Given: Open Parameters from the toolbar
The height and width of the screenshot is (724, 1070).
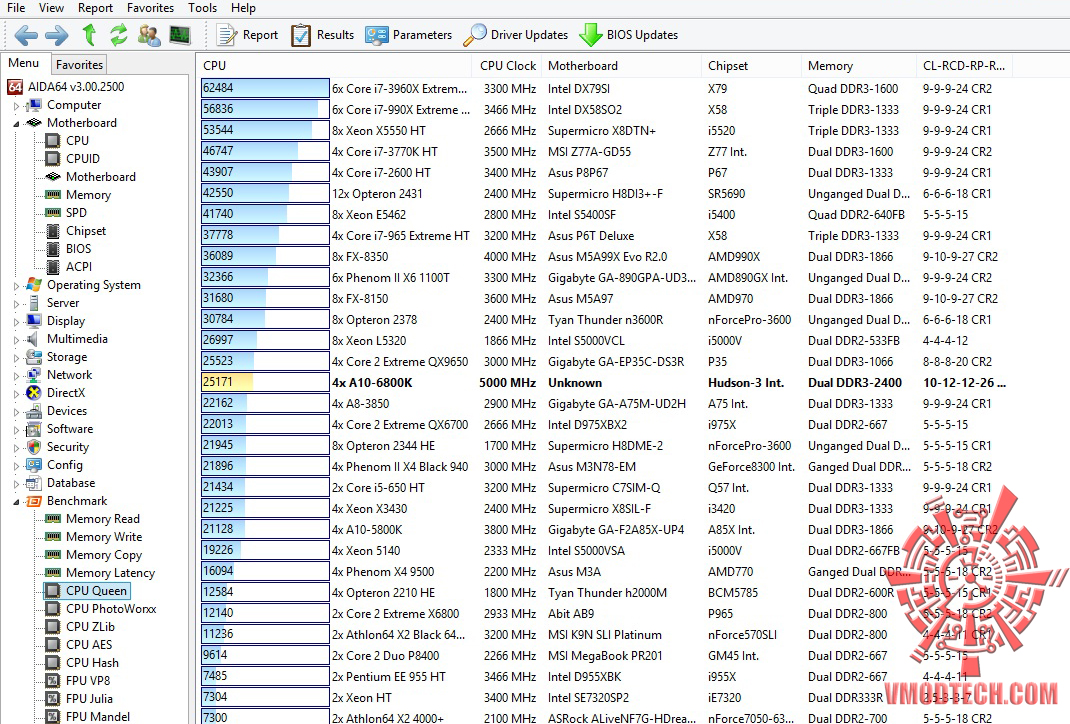Looking at the screenshot, I should [408, 35].
